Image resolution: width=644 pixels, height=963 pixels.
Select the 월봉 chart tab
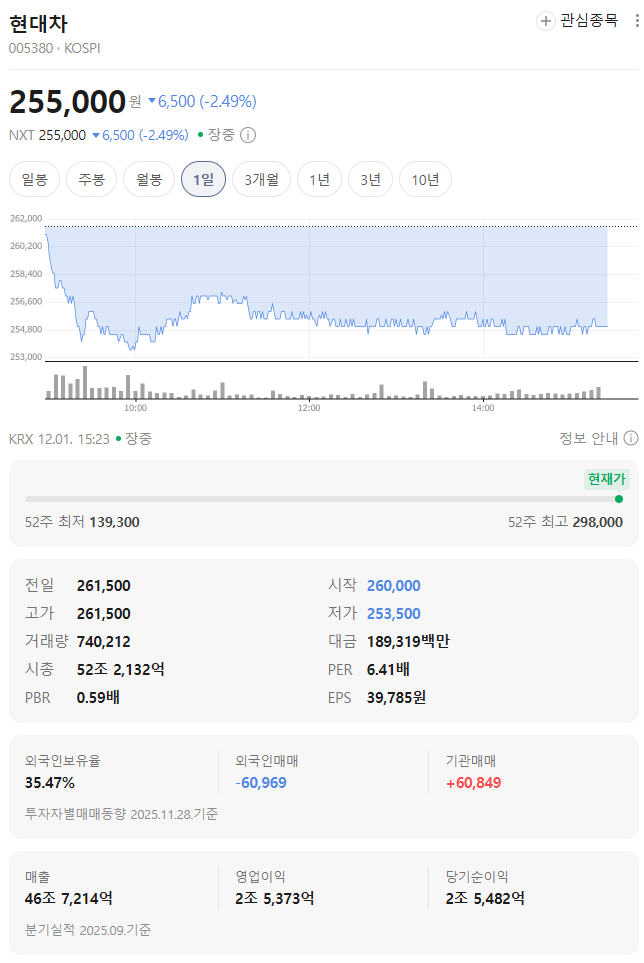pos(149,179)
